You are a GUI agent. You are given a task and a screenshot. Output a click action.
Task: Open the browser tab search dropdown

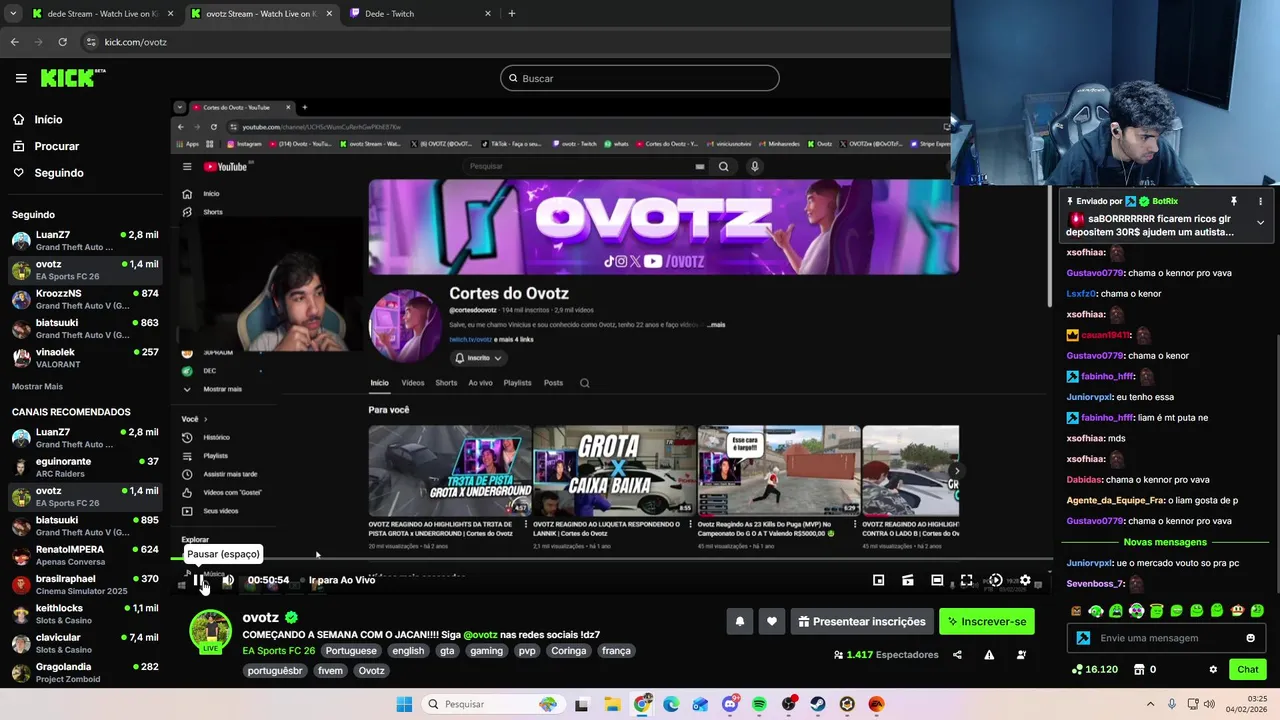point(13,14)
